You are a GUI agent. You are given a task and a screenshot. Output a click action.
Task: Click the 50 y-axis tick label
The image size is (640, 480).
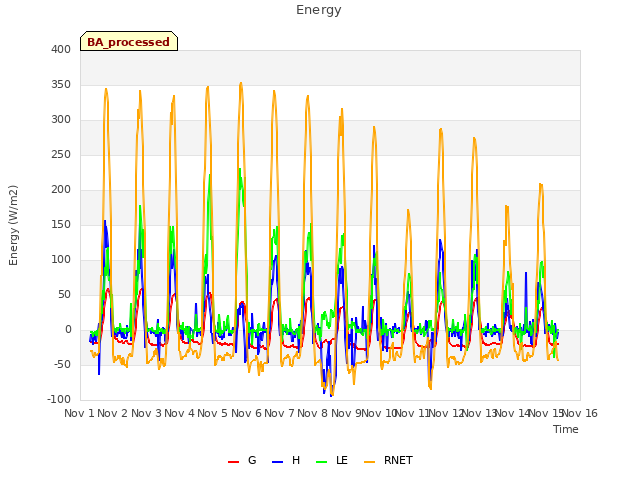pos(64,294)
